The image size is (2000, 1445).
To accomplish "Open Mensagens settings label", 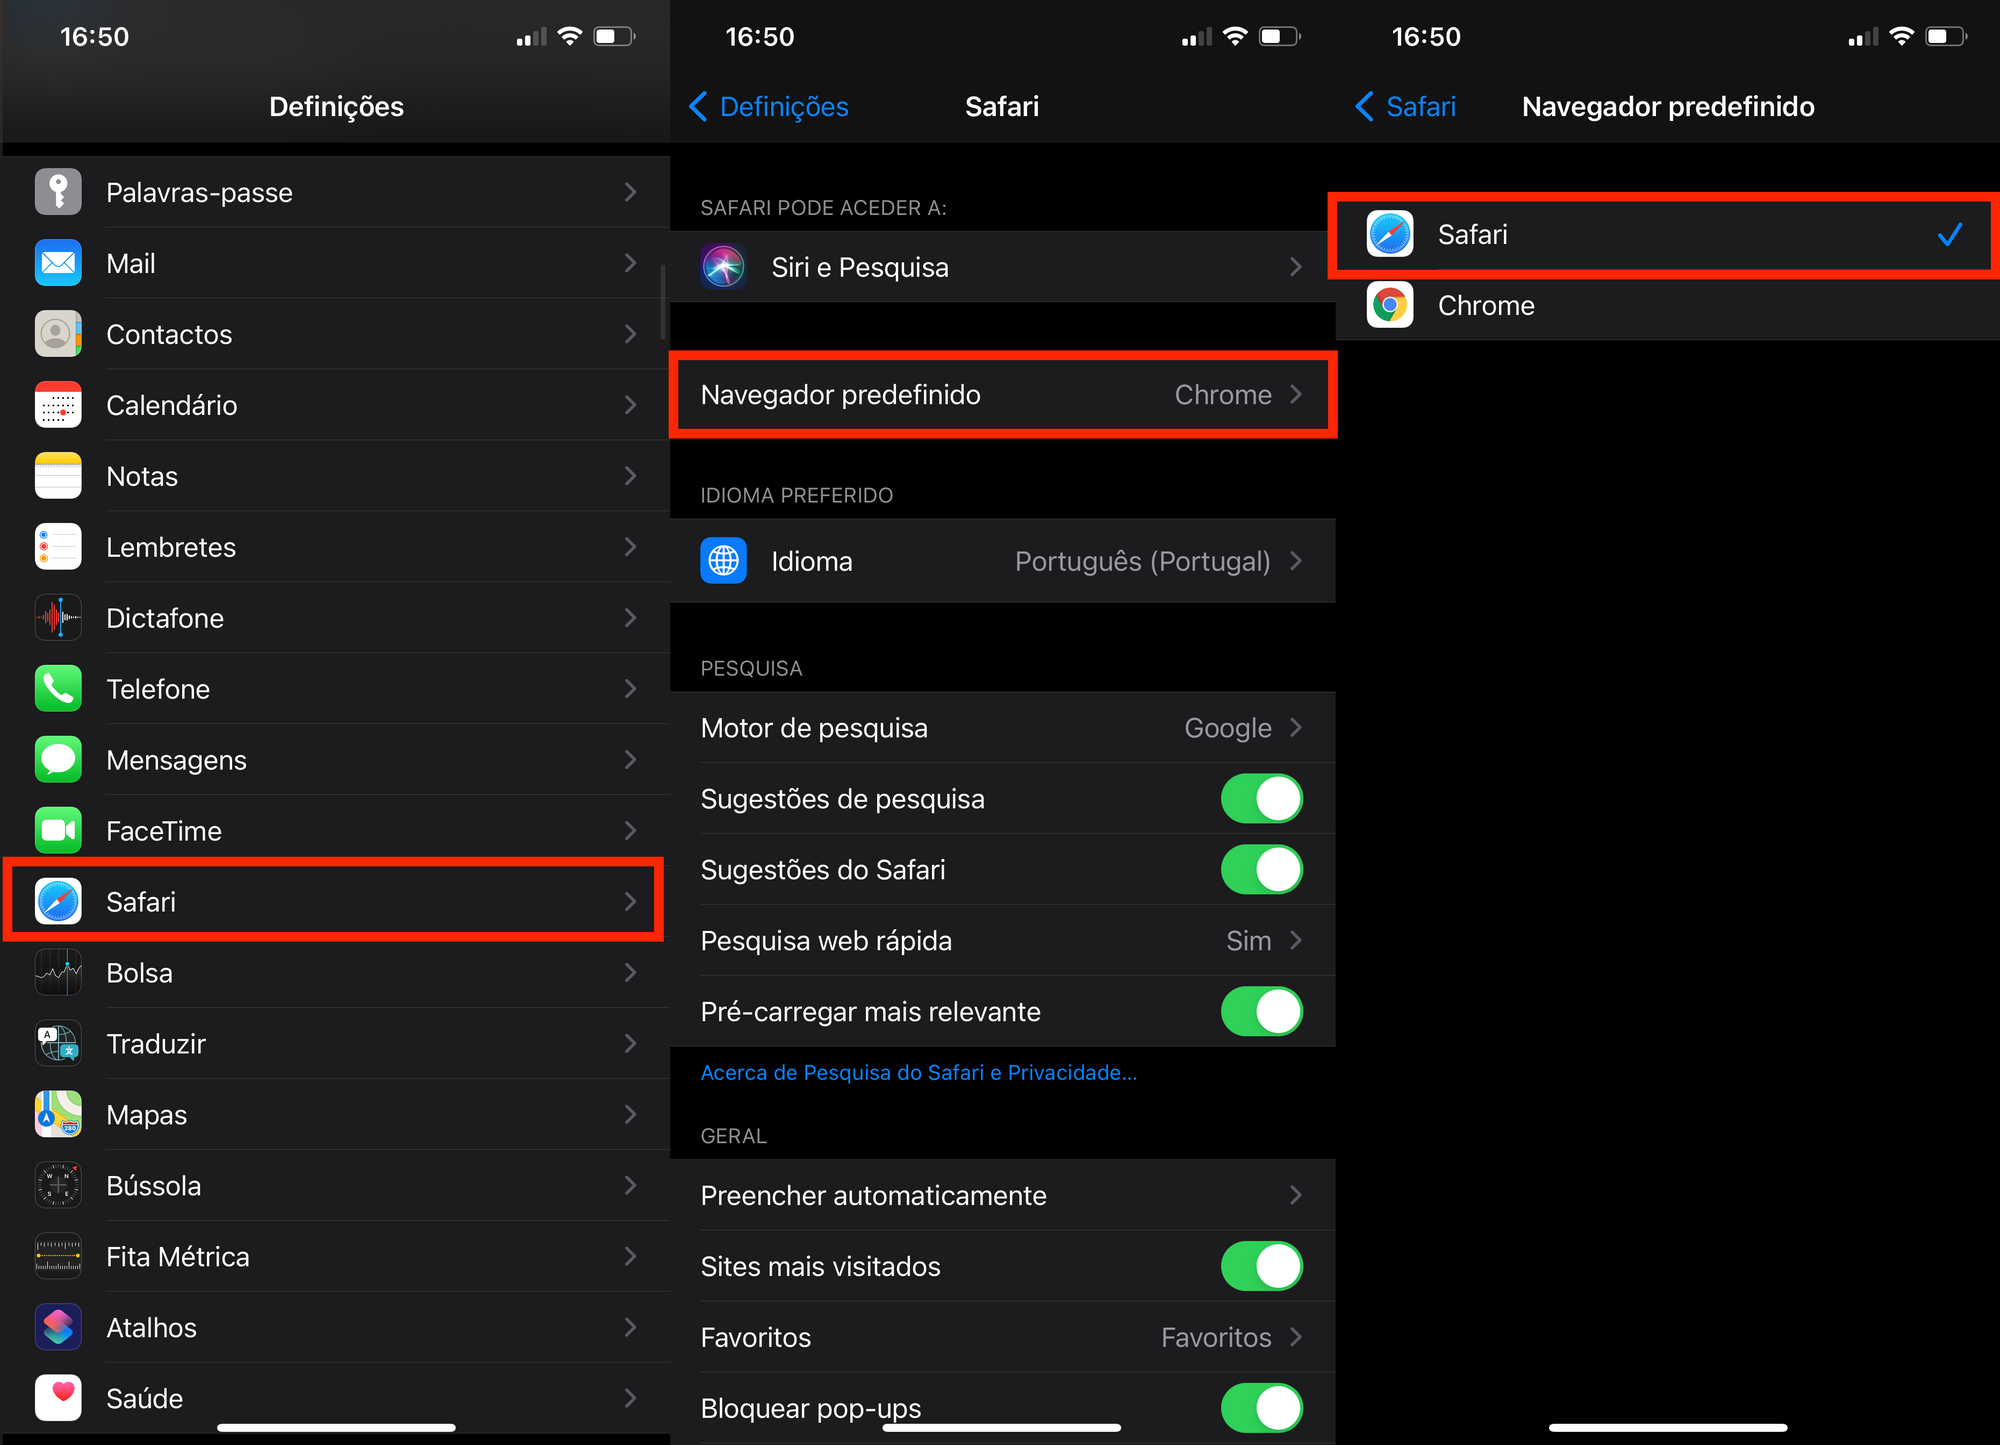I will 176,760.
